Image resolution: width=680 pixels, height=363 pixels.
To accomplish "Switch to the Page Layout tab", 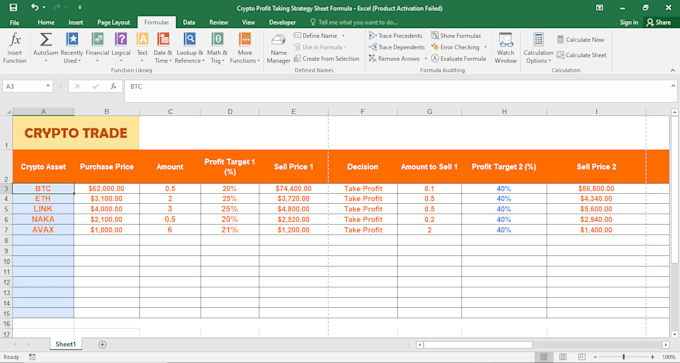I will pos(114,23).
